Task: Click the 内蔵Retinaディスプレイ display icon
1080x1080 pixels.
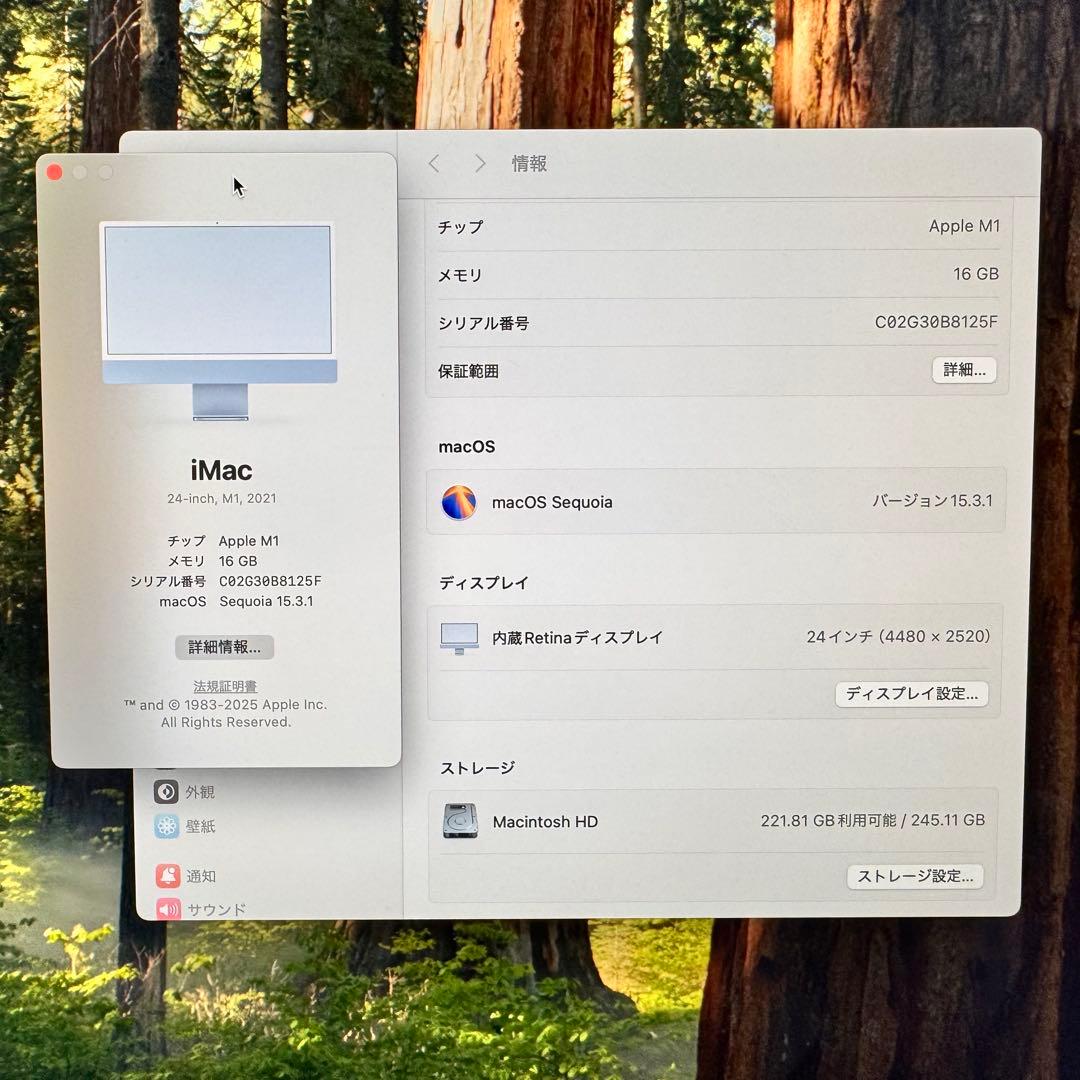Action: click(459, 637)
